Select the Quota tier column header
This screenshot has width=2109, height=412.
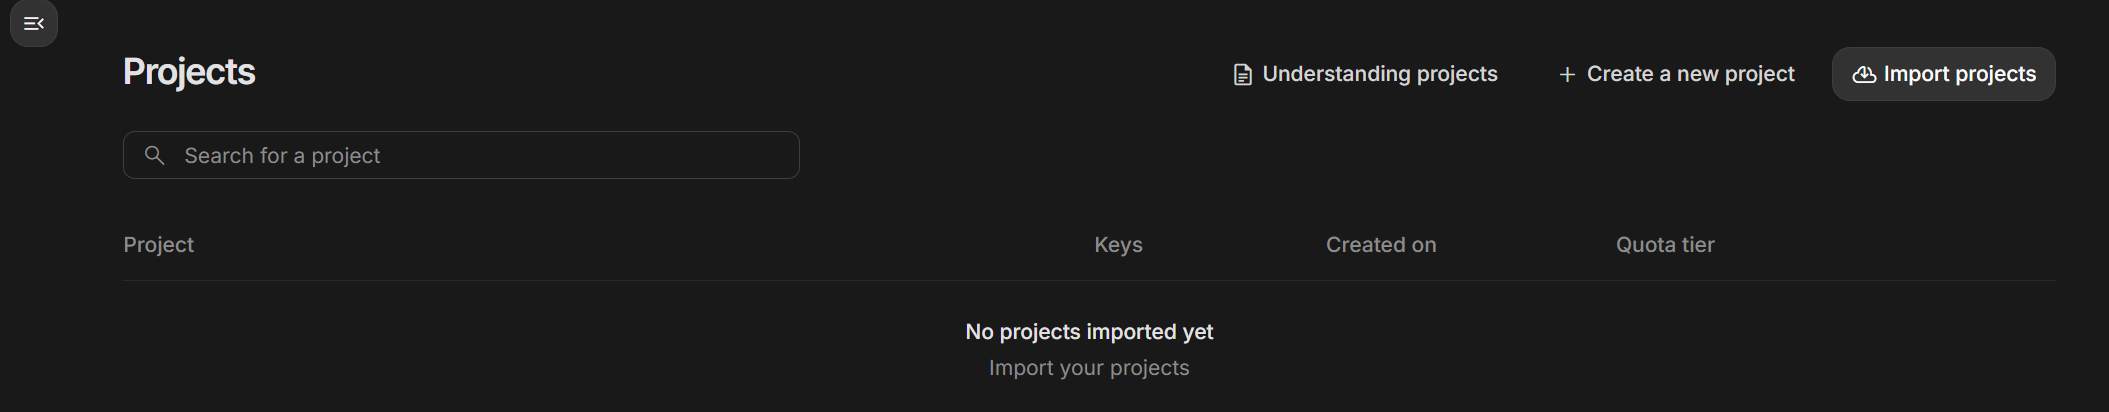[1664, 245]
